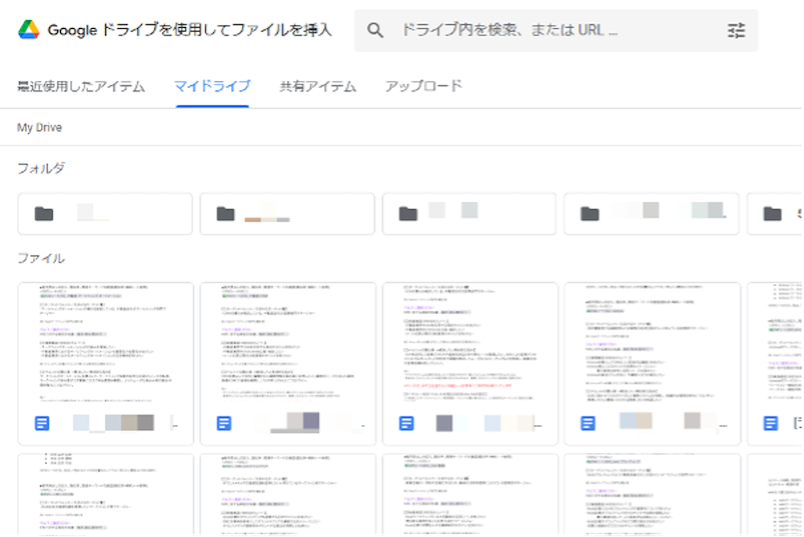Focus the Drive search input field
Image resolution: width=804 pixels, height=537 pixels.
click(x=556, y=30)
